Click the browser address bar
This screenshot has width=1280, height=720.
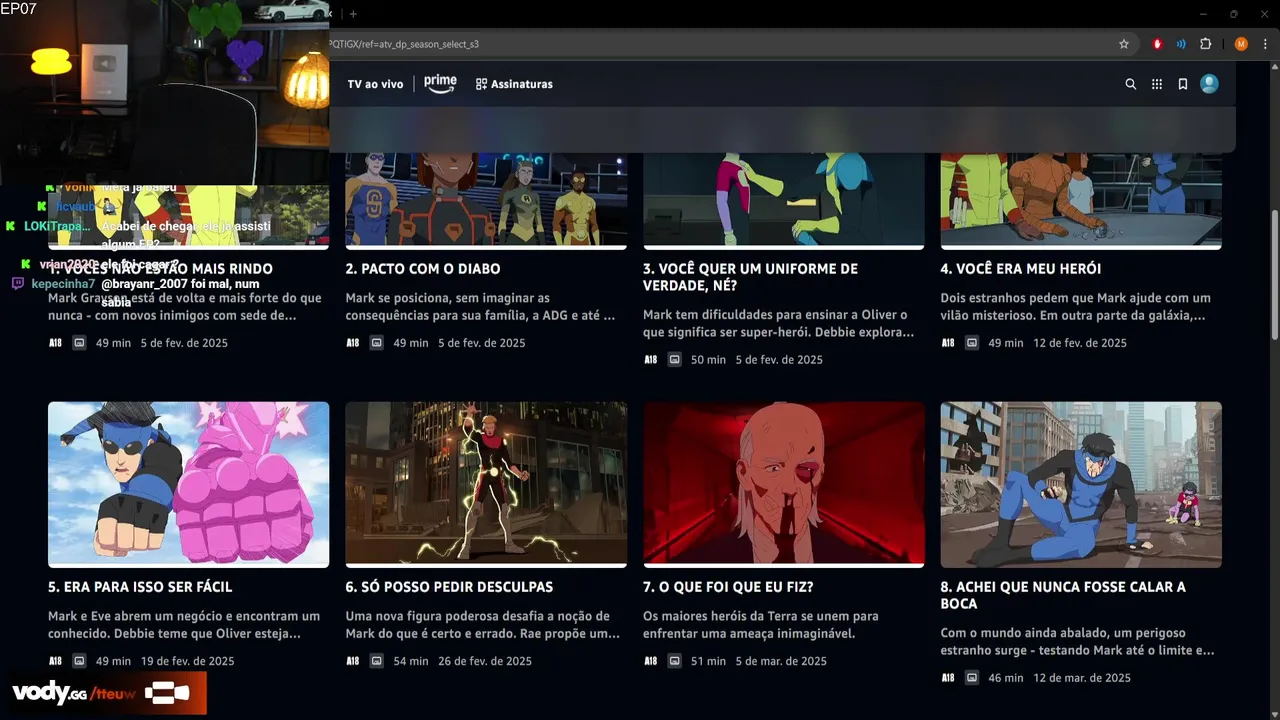(720, 44)
